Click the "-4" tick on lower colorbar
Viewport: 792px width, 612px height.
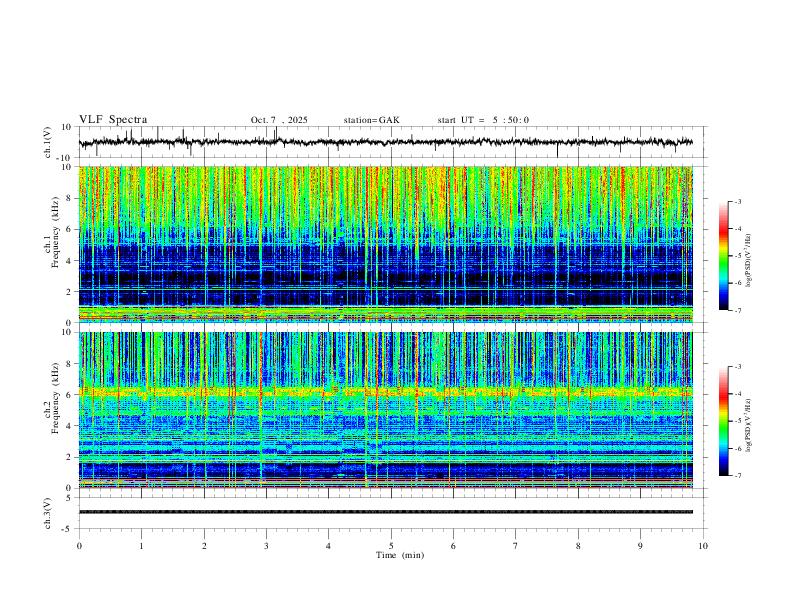click(737, 394)
